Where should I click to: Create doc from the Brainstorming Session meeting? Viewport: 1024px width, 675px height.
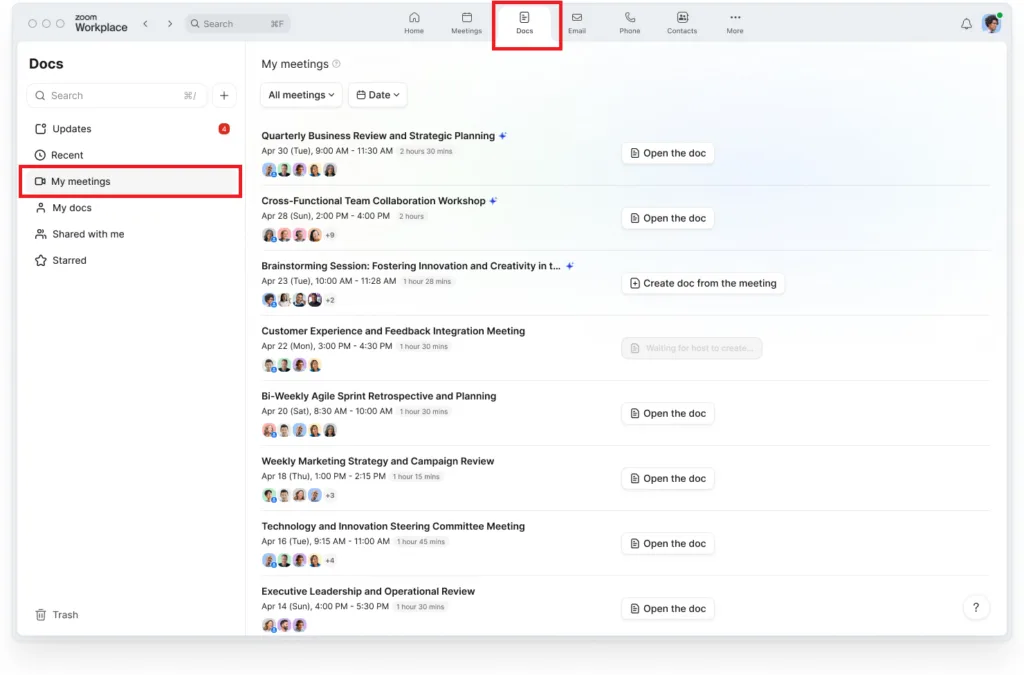point(702,283)
